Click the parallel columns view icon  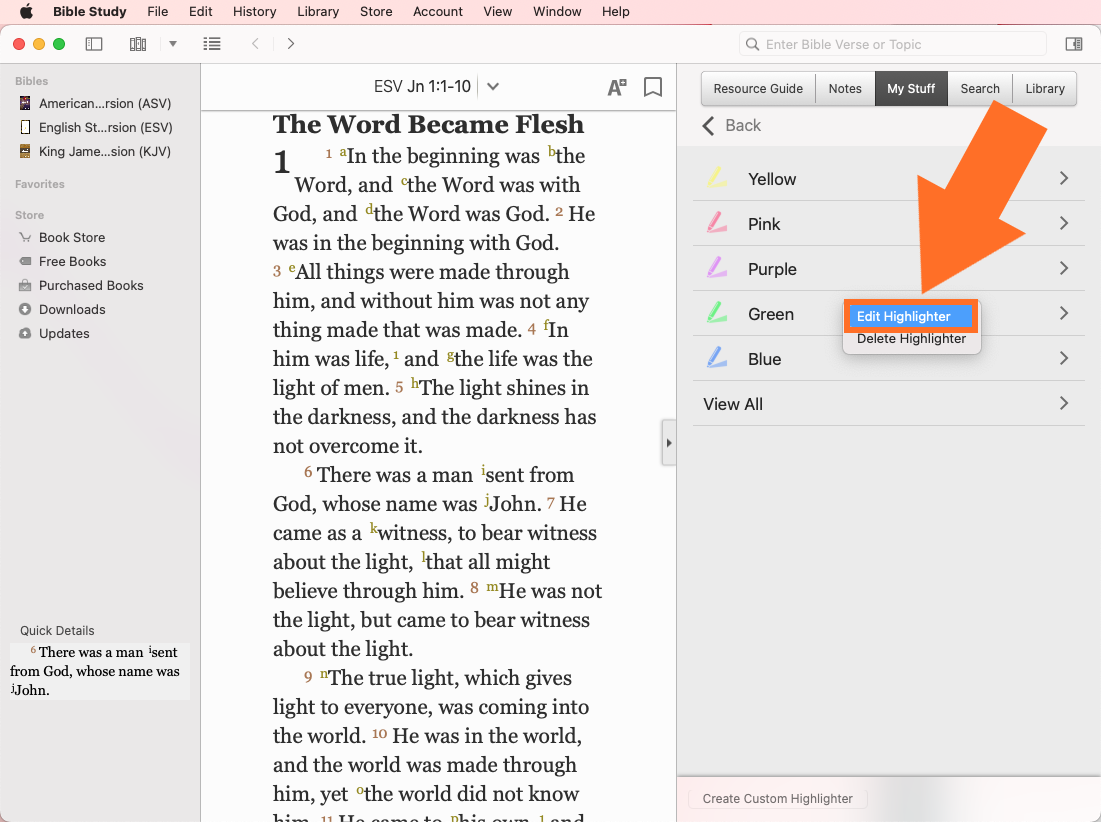[138, 44]
